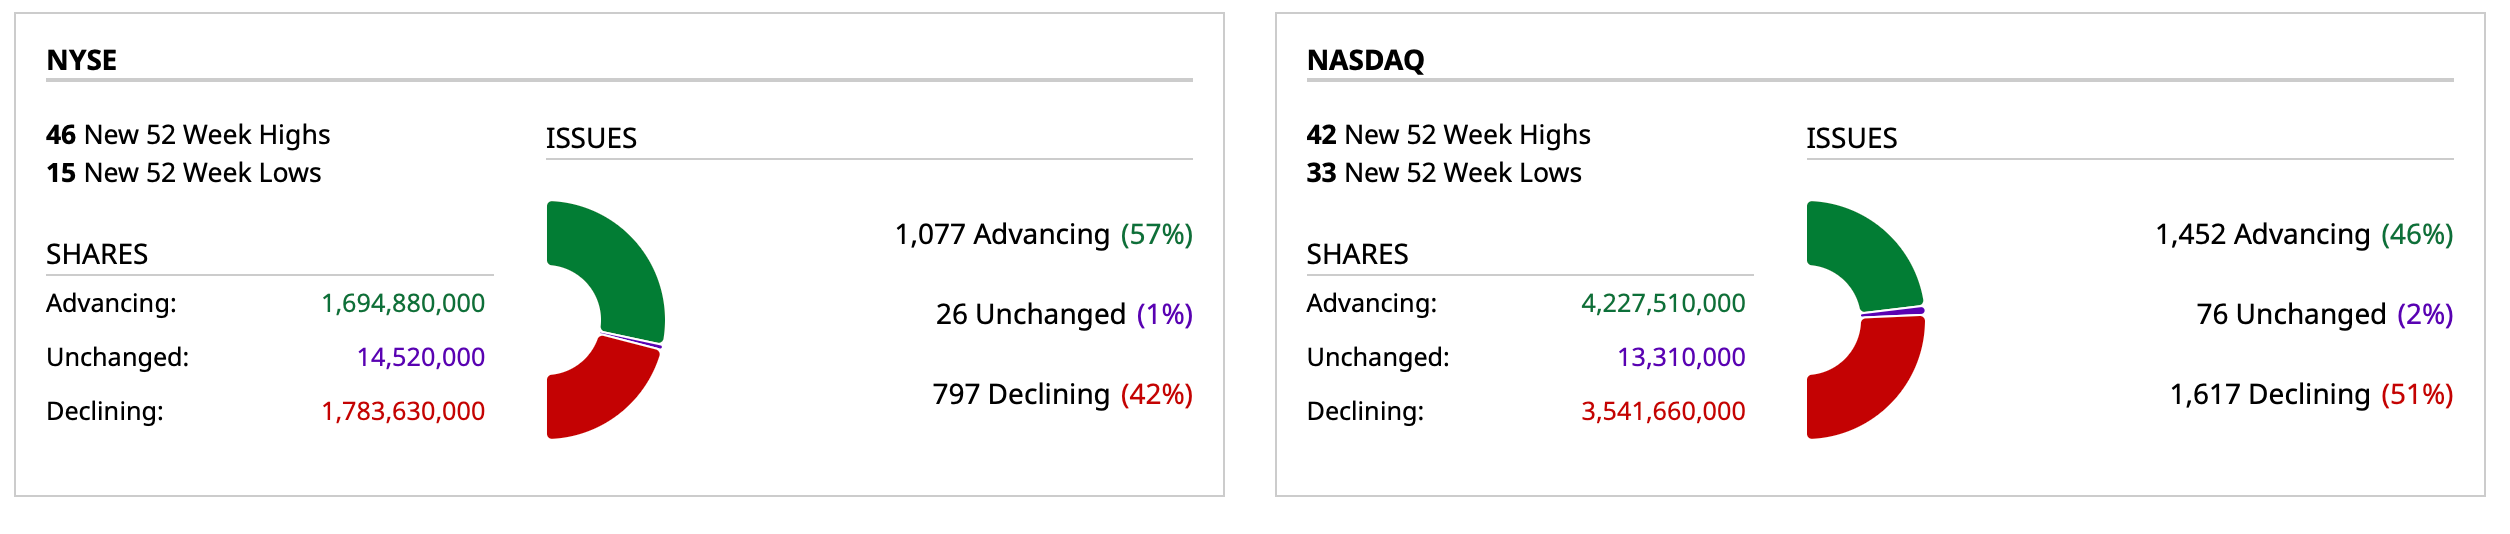Click NYSE unchanged shares value 14,520,000
Screen dimensions: 2510x534
tap(421, 357)
